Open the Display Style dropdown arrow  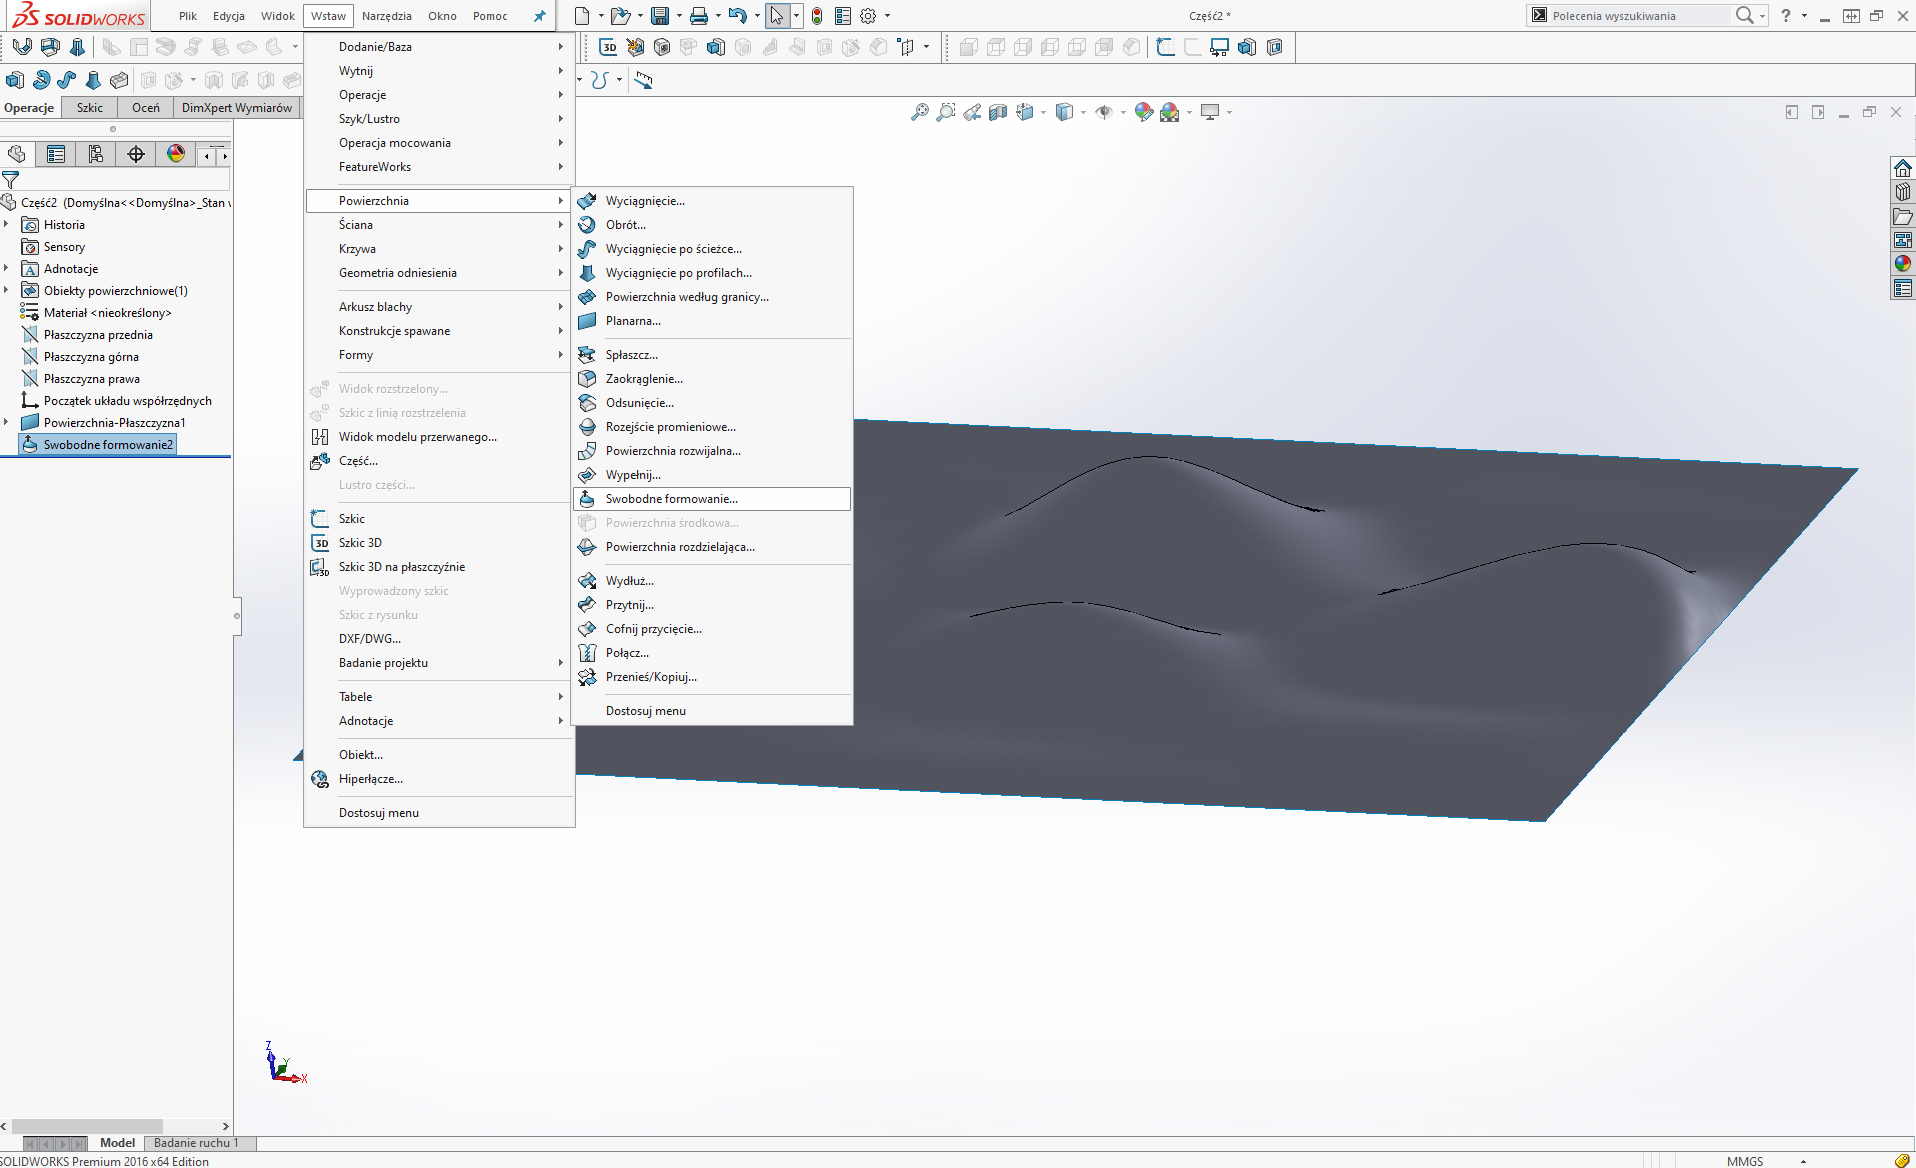click(x=1084, y=113)
